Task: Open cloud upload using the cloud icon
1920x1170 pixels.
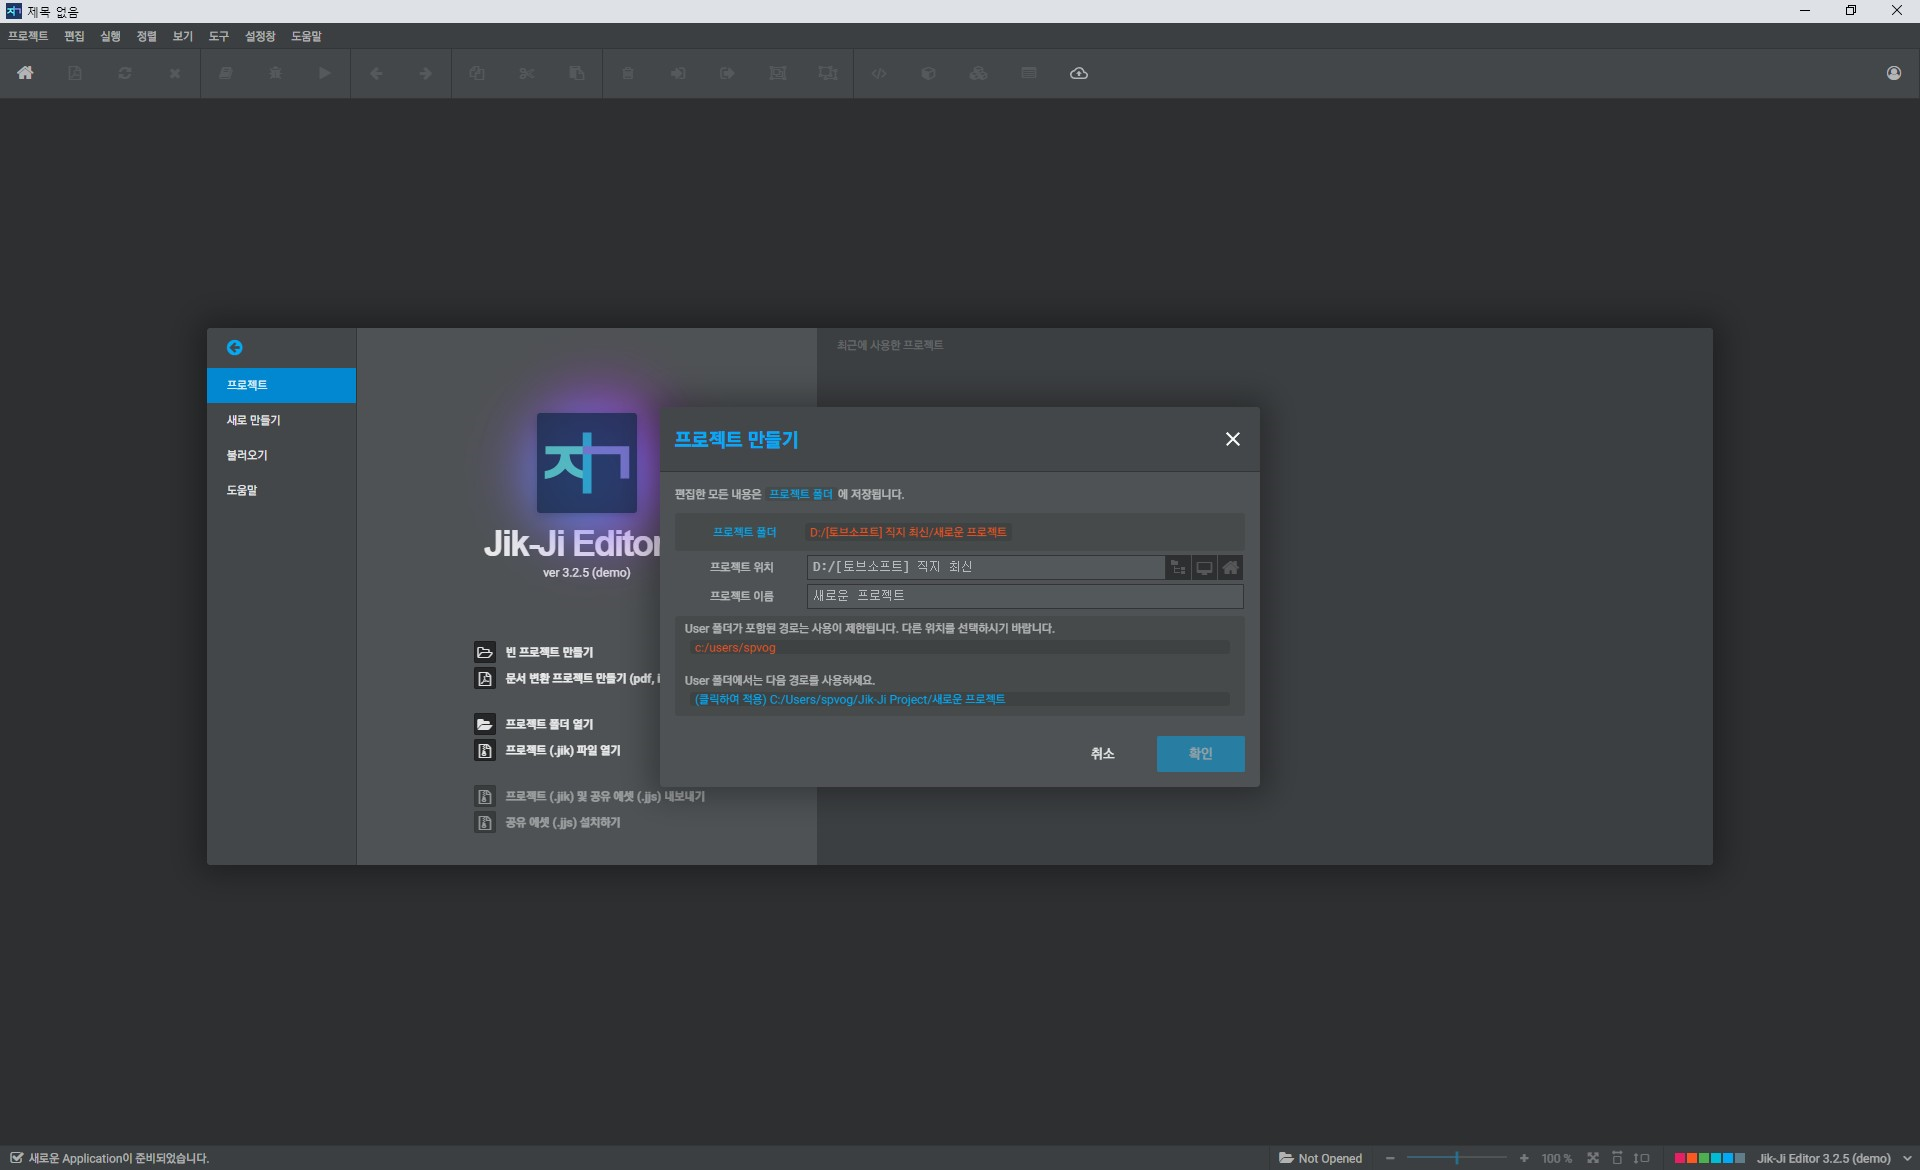Action: pyautogui.click(x=1078, y=73)
